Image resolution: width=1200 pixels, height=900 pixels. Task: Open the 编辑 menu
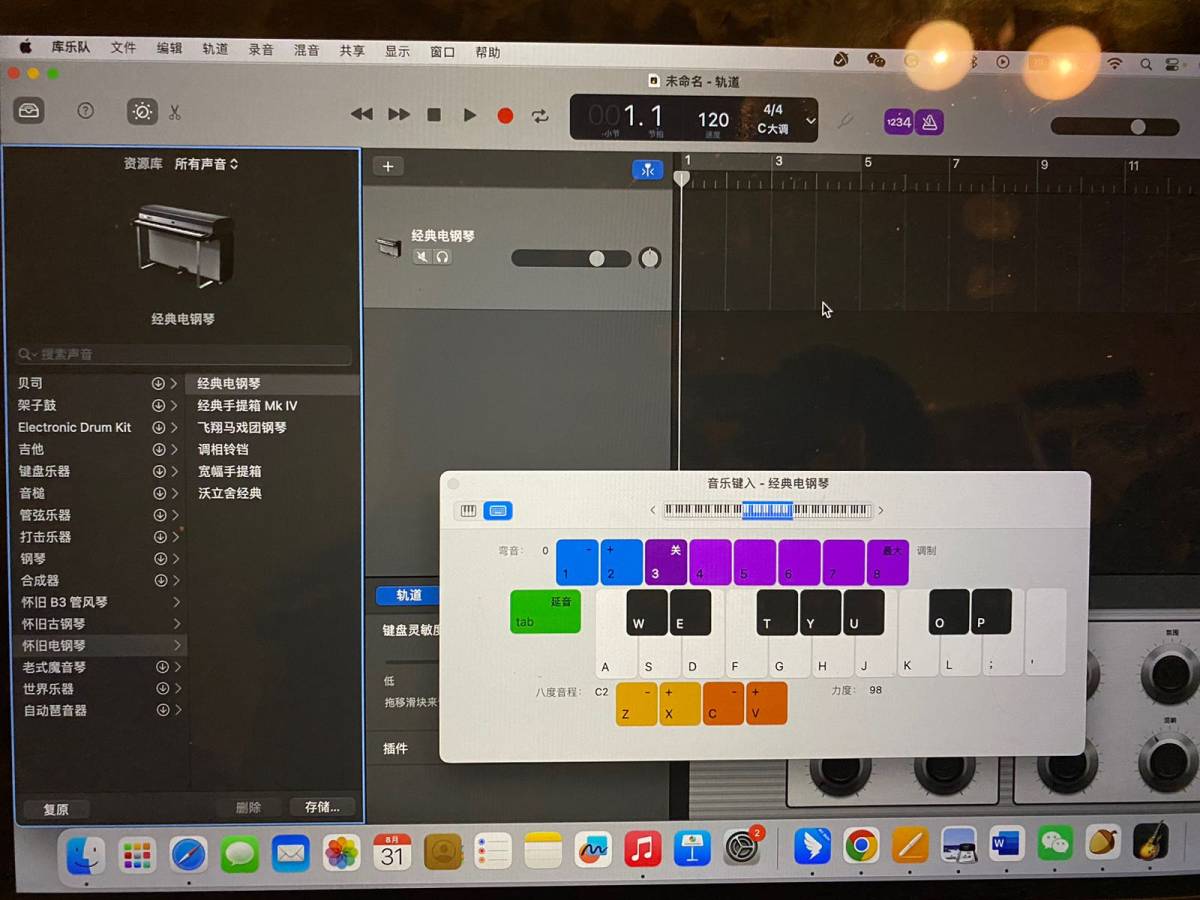[169, 49]
